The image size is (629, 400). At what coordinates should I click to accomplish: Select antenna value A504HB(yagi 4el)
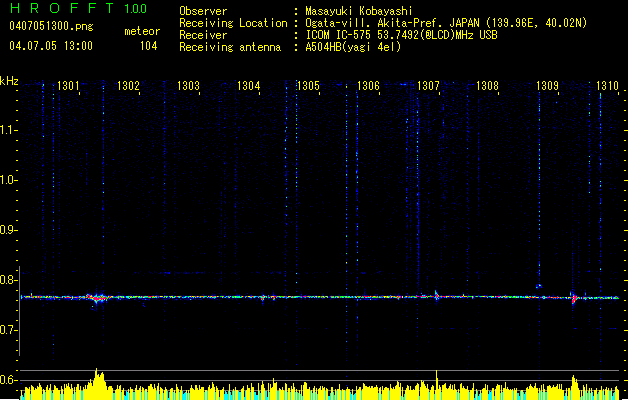[x=353, y=47]
